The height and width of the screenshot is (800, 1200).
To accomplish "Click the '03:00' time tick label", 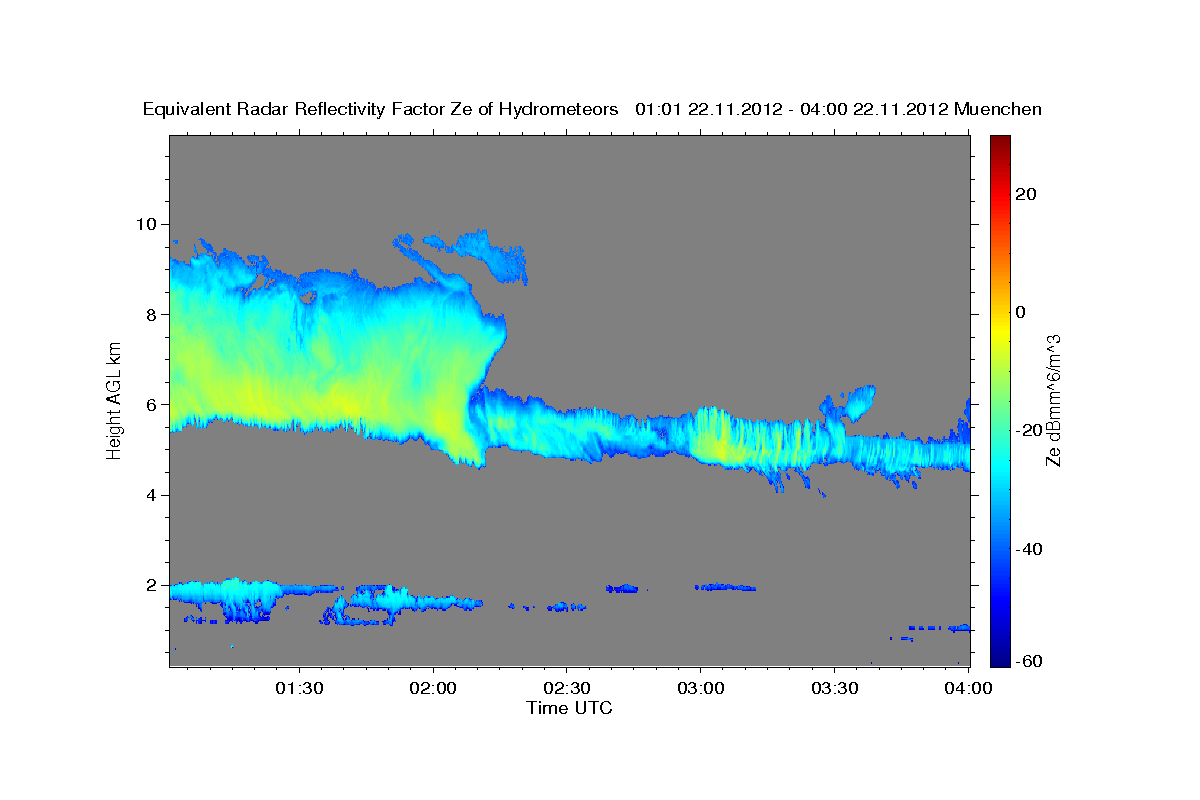I will click(700, 688).
